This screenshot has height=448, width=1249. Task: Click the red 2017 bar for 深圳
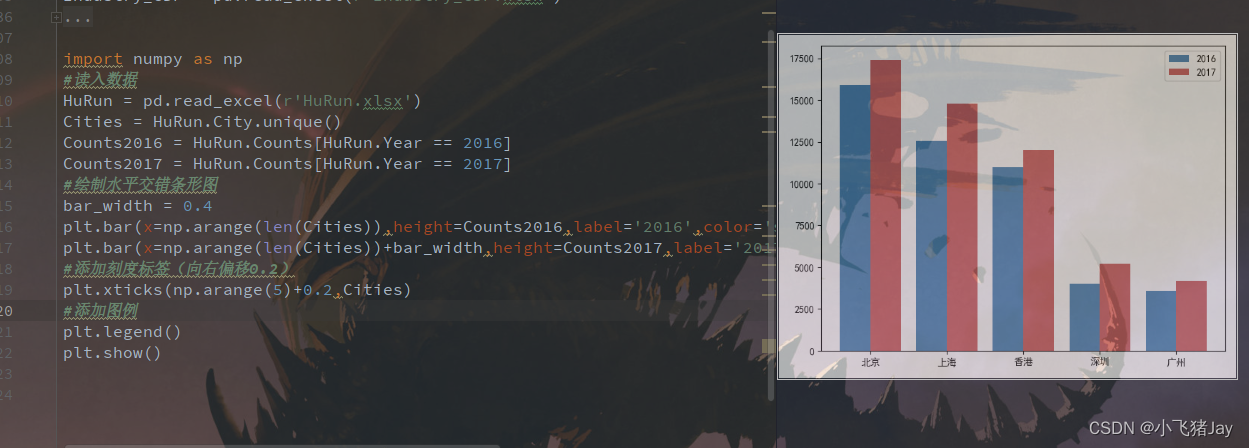[1115, 307]
